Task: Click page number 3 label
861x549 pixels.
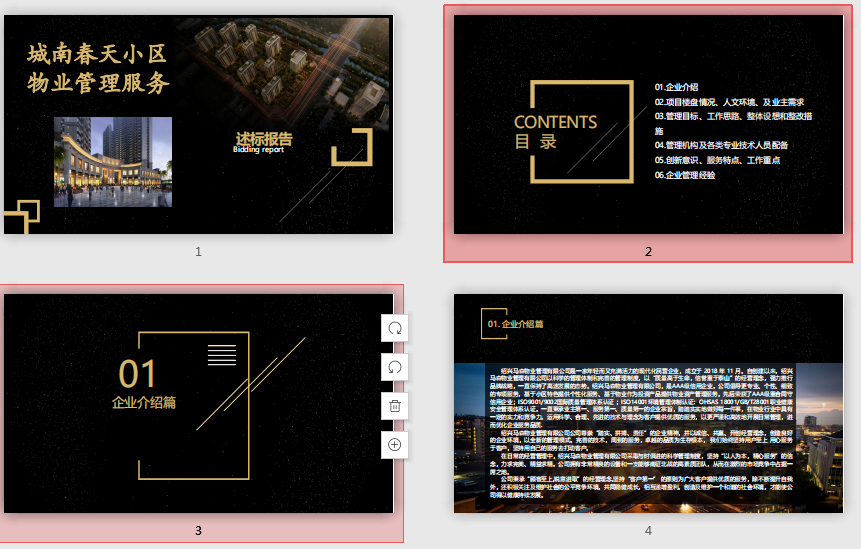Action: coord(198,530)
